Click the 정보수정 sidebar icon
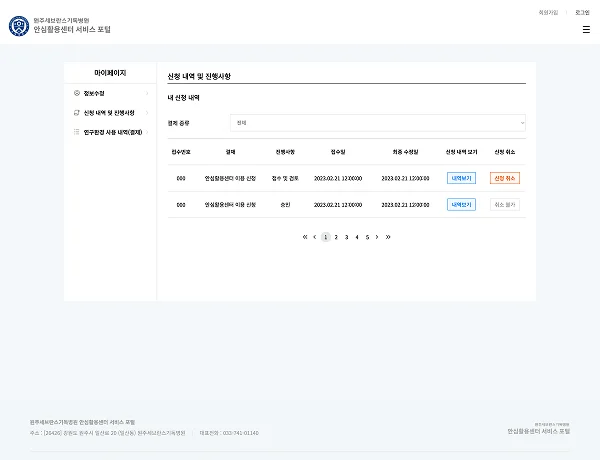600x460 pixels. point(77,93)
